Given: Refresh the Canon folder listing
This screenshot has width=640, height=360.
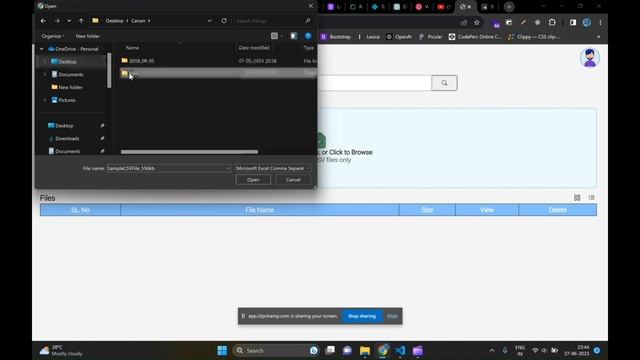Looking at the screenshot, I should click(x=224, y=20).
